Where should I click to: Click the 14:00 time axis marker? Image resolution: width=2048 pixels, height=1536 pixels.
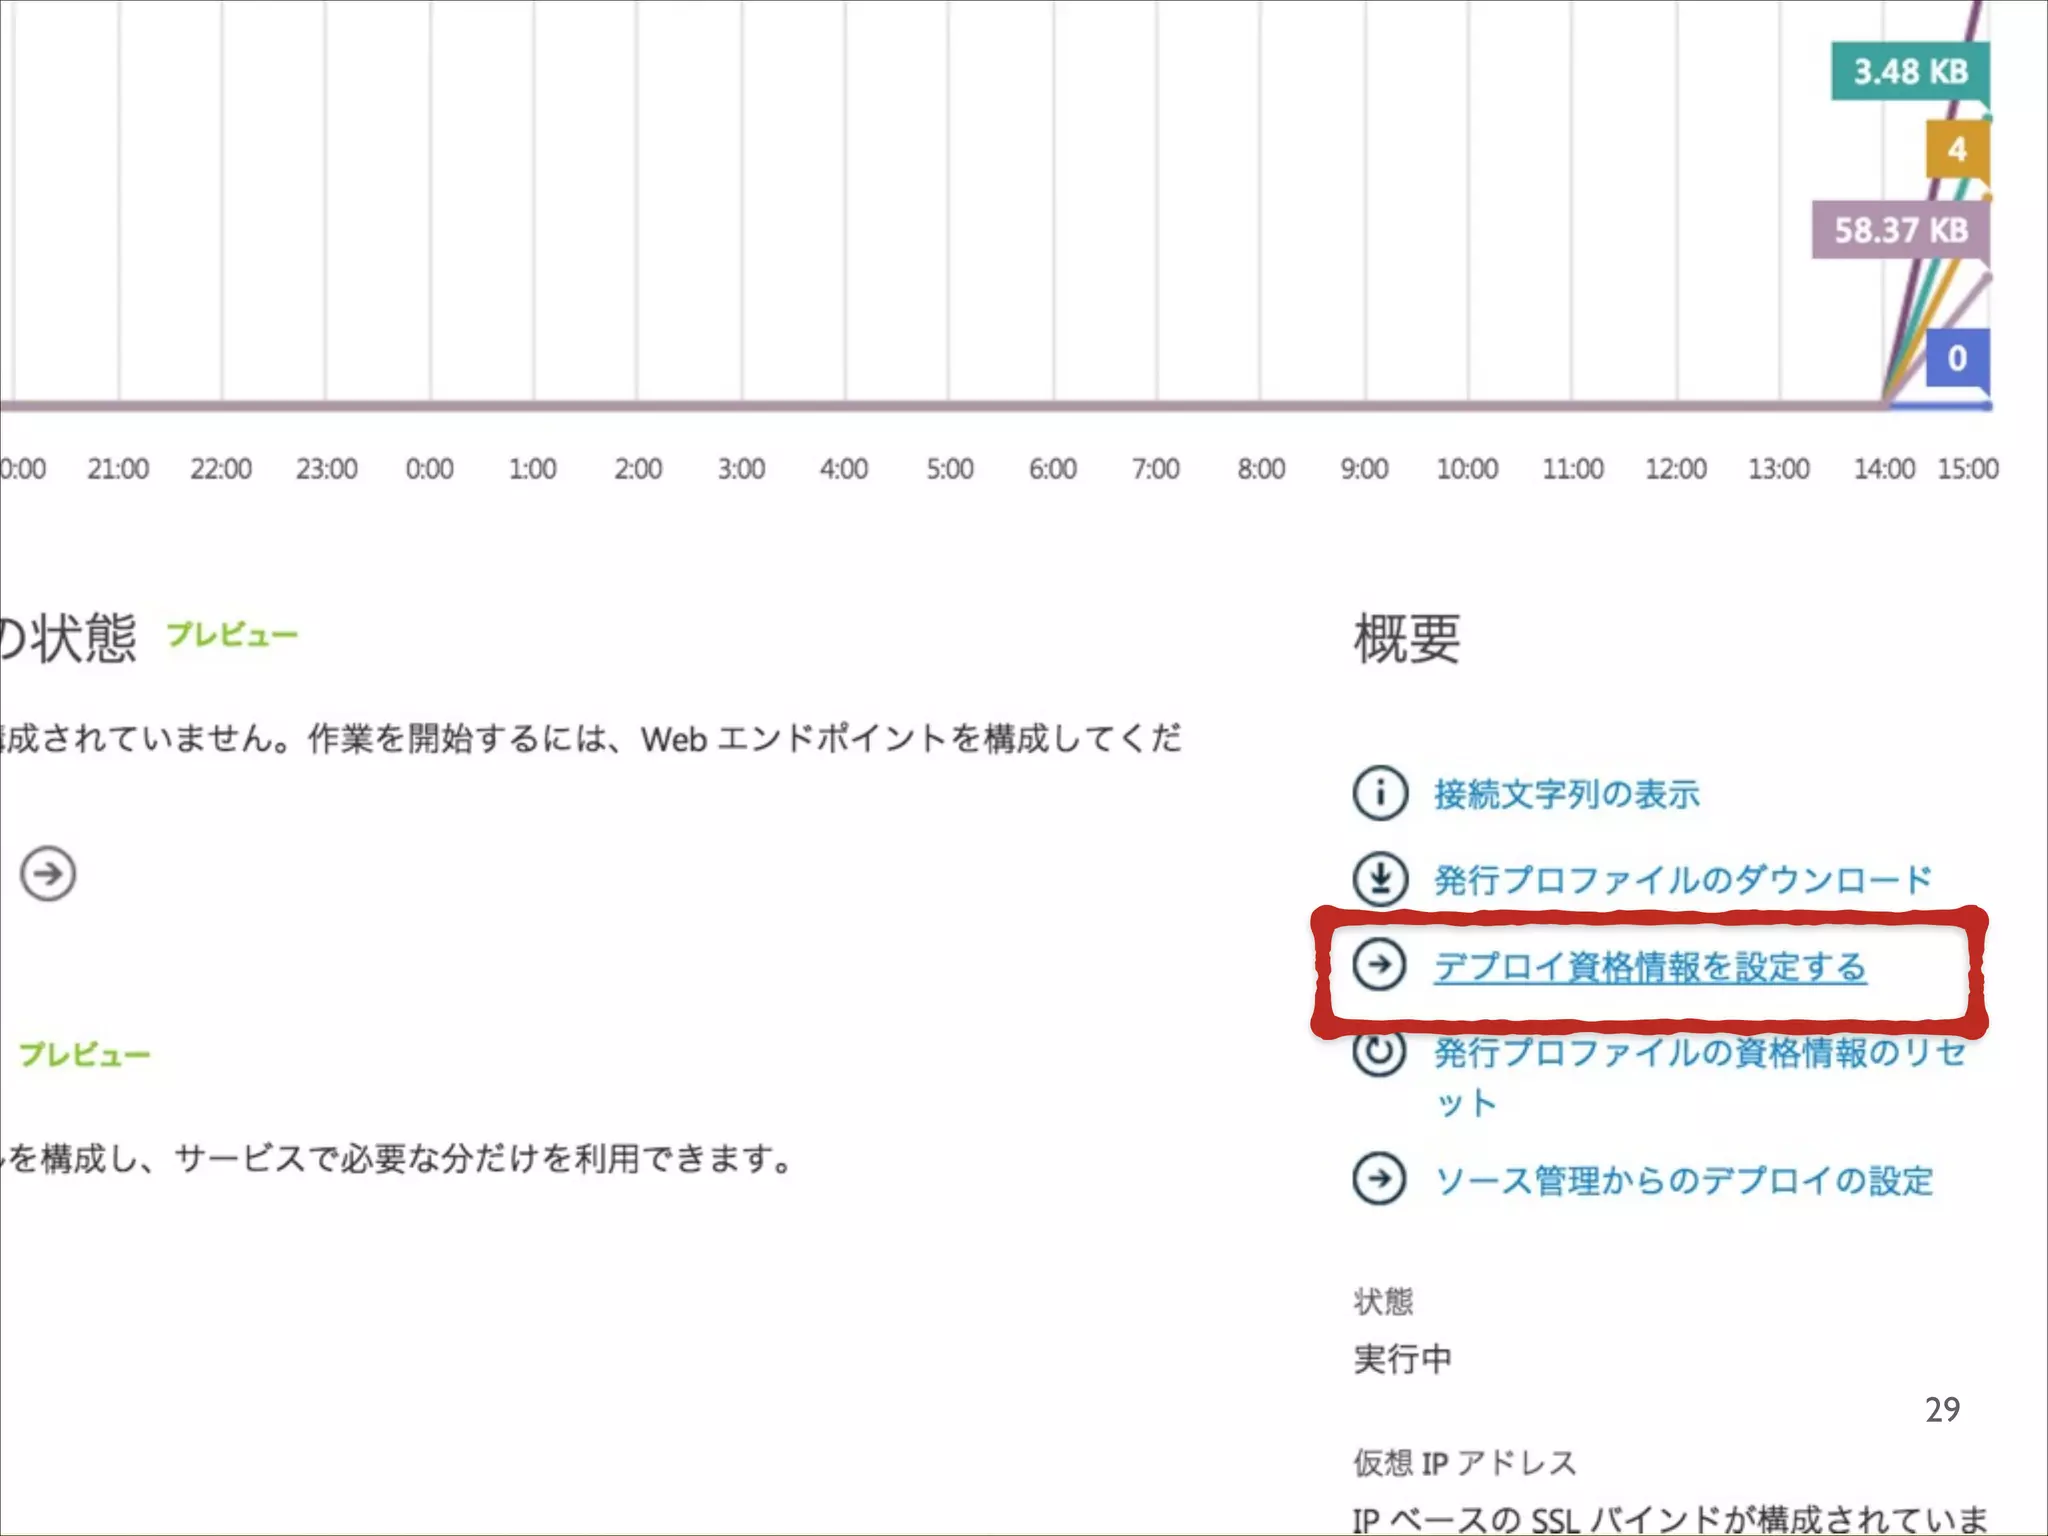click(1883, 469)
